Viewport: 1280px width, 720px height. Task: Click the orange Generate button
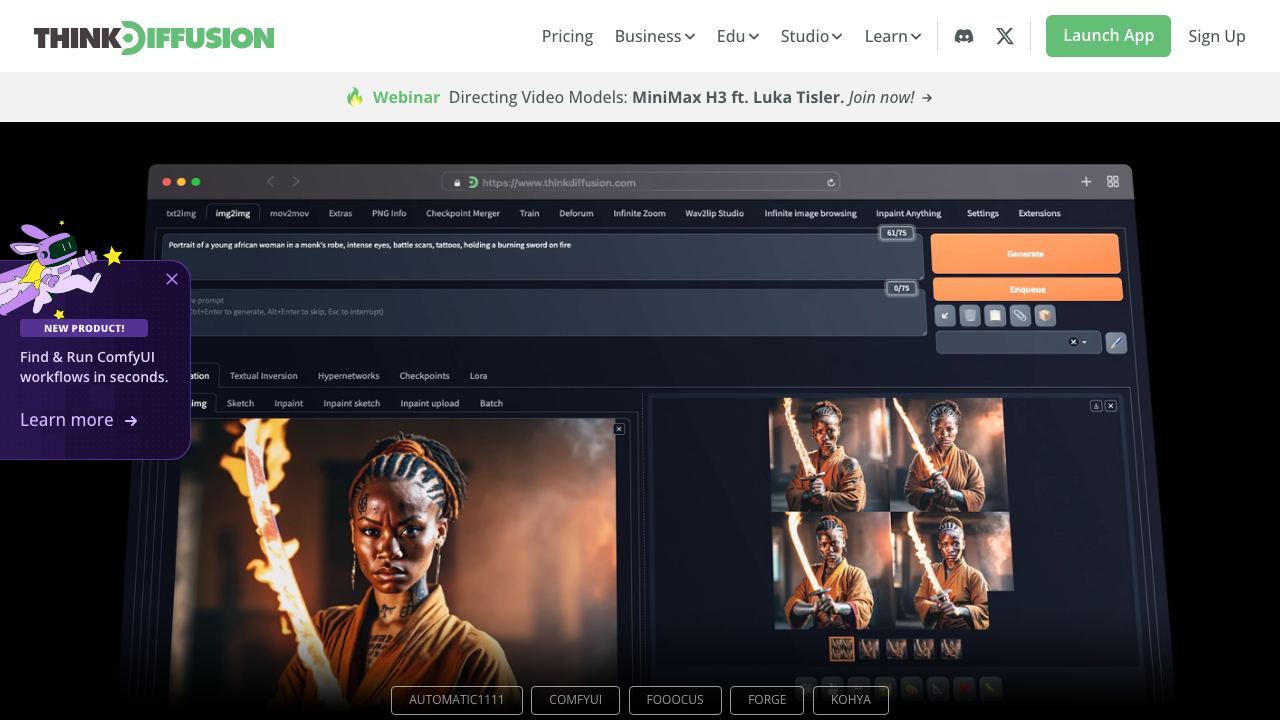coord(1025,254)
